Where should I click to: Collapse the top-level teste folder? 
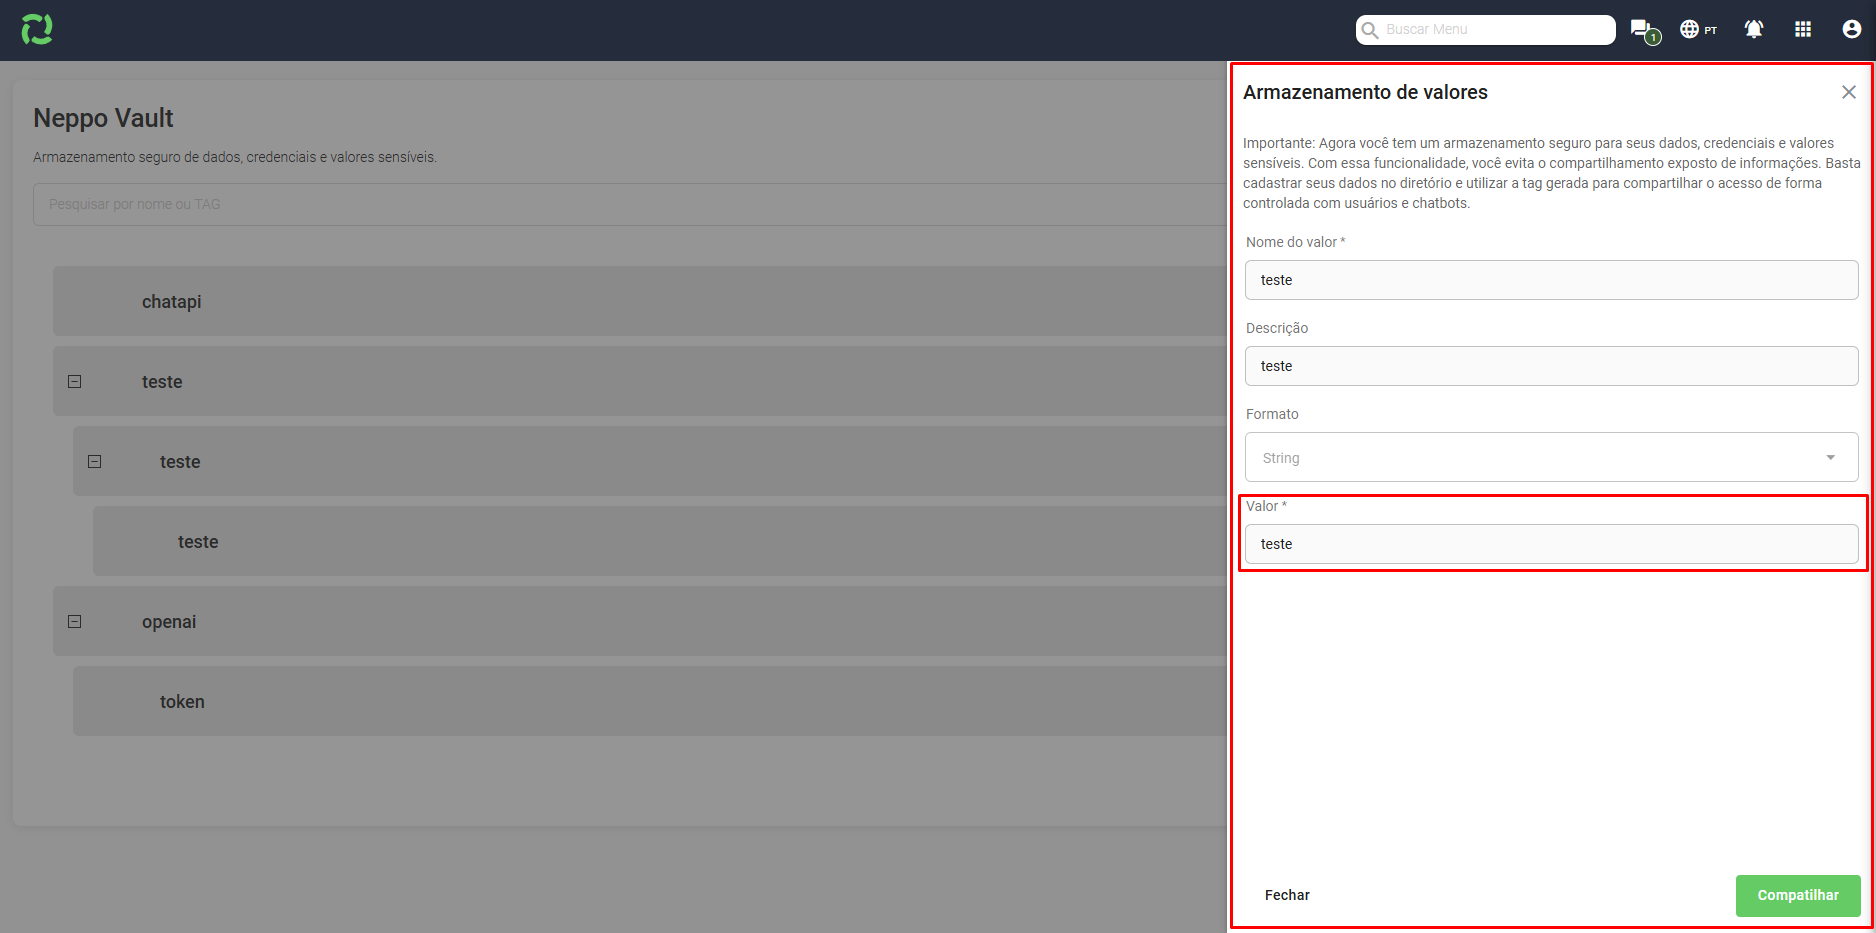pyautogui.click(x=74, y=381)
